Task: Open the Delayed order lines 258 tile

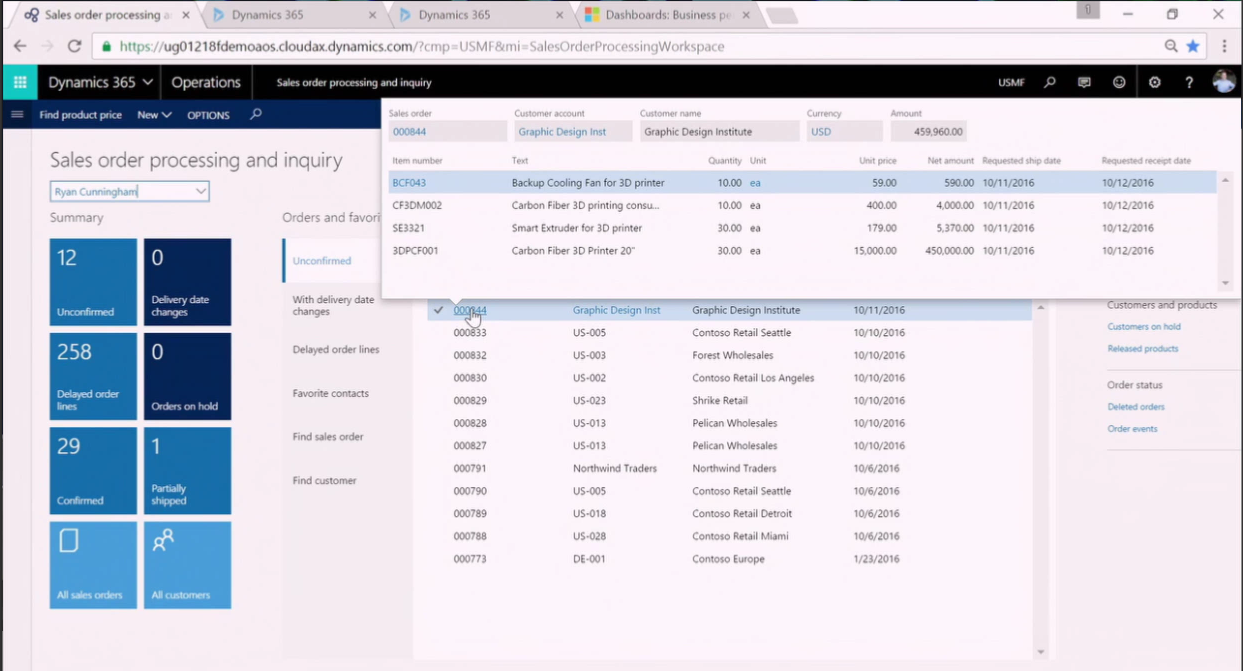Action: pyautogui.click(x=93, y=376)
